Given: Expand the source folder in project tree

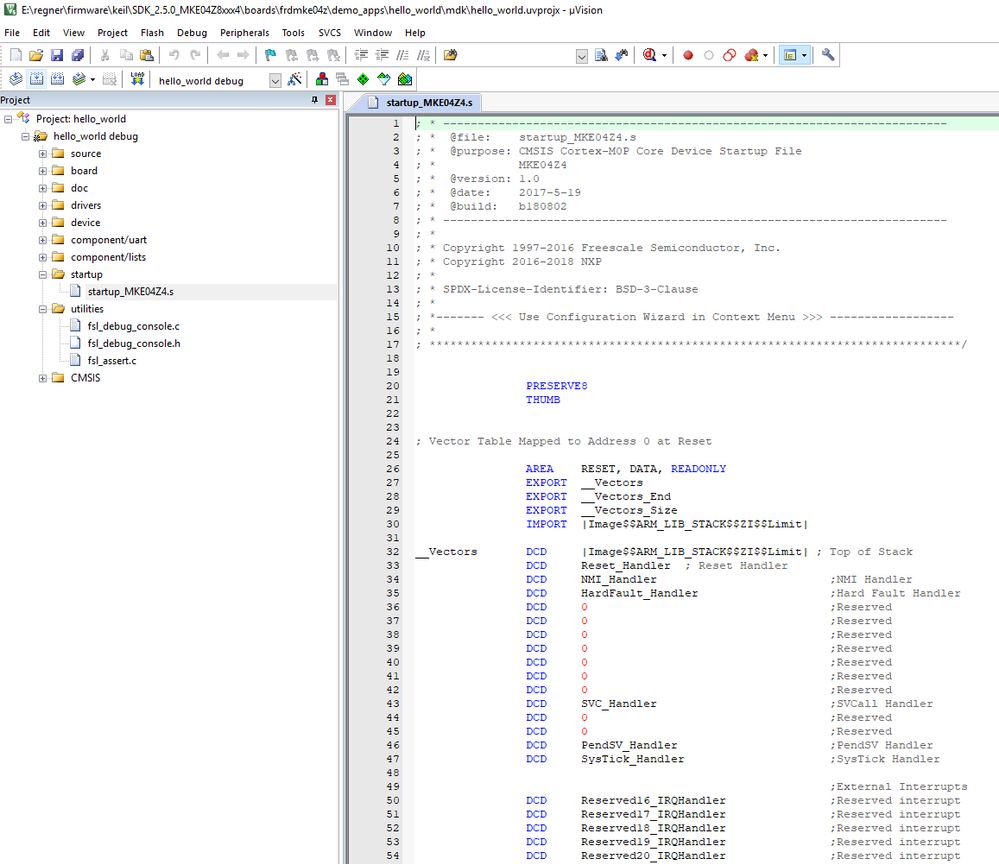Looking at the screenshot, I should point(43,154).
